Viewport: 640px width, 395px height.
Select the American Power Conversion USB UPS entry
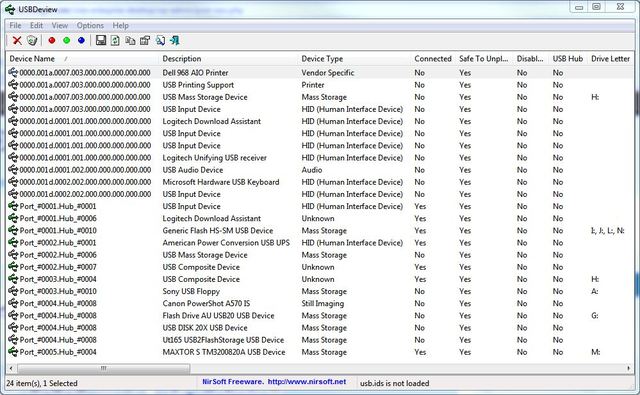226,243
